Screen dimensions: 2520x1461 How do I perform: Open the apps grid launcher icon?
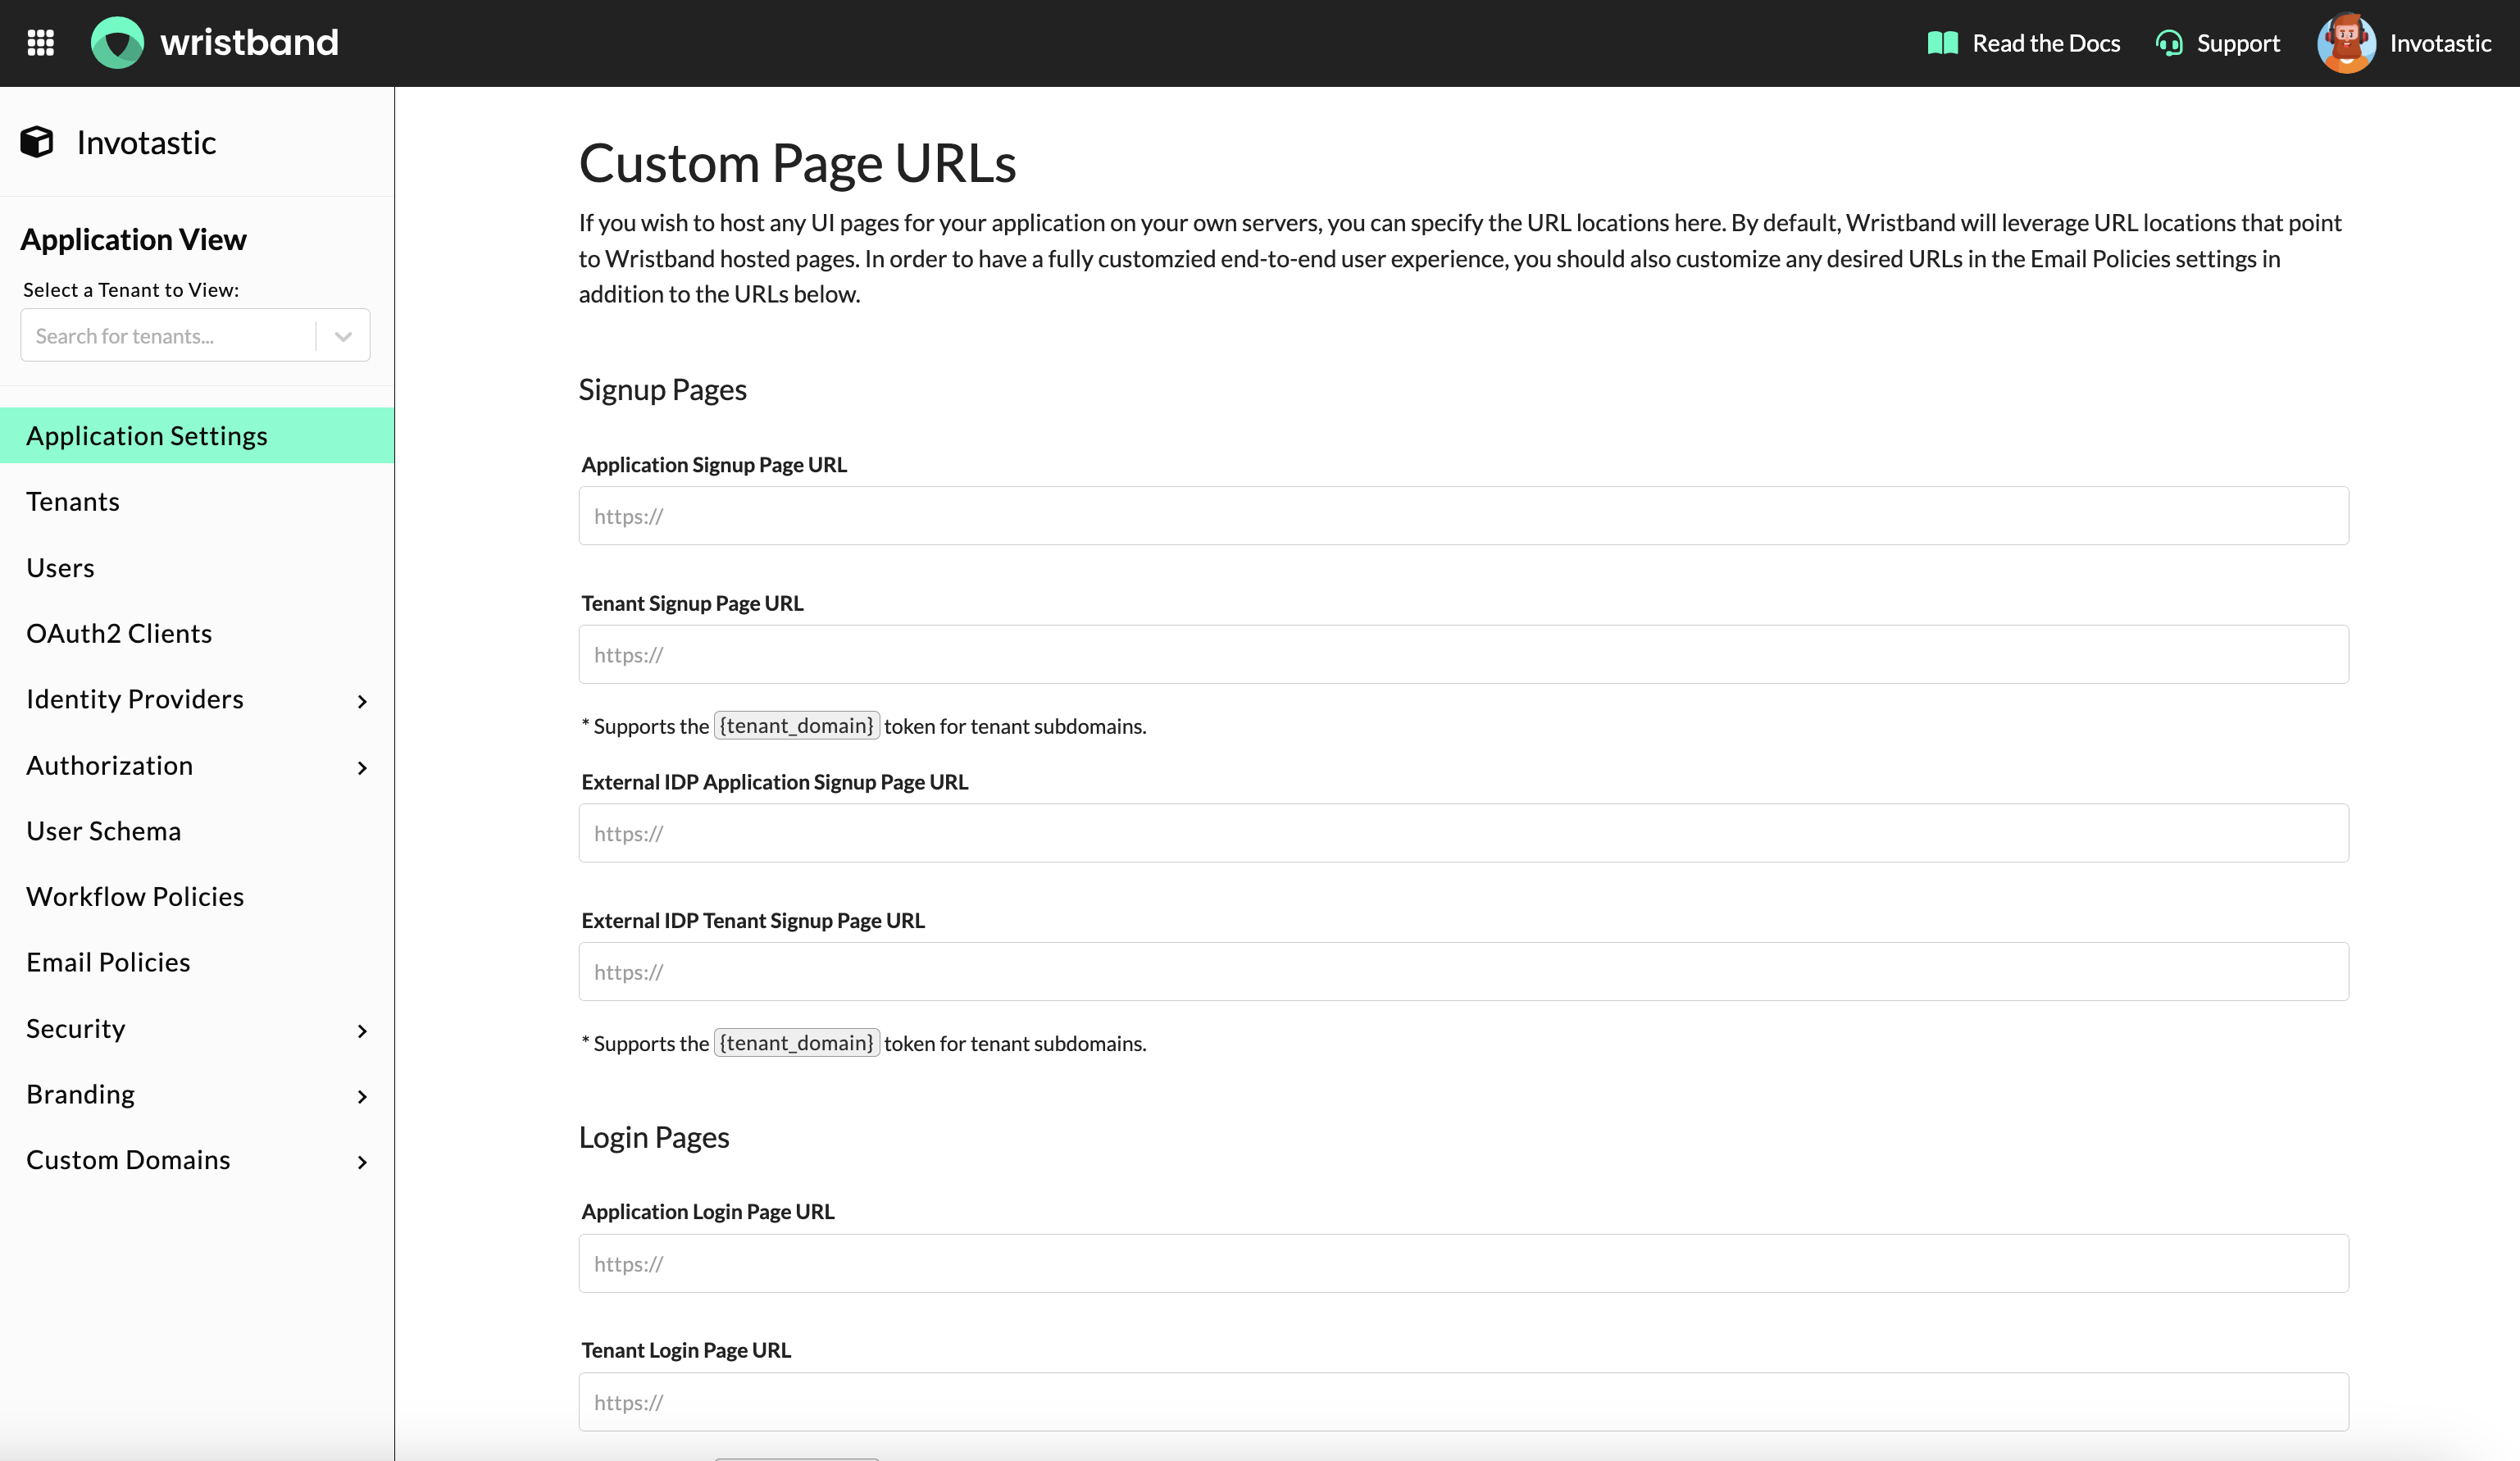click(x=41, y=43)
